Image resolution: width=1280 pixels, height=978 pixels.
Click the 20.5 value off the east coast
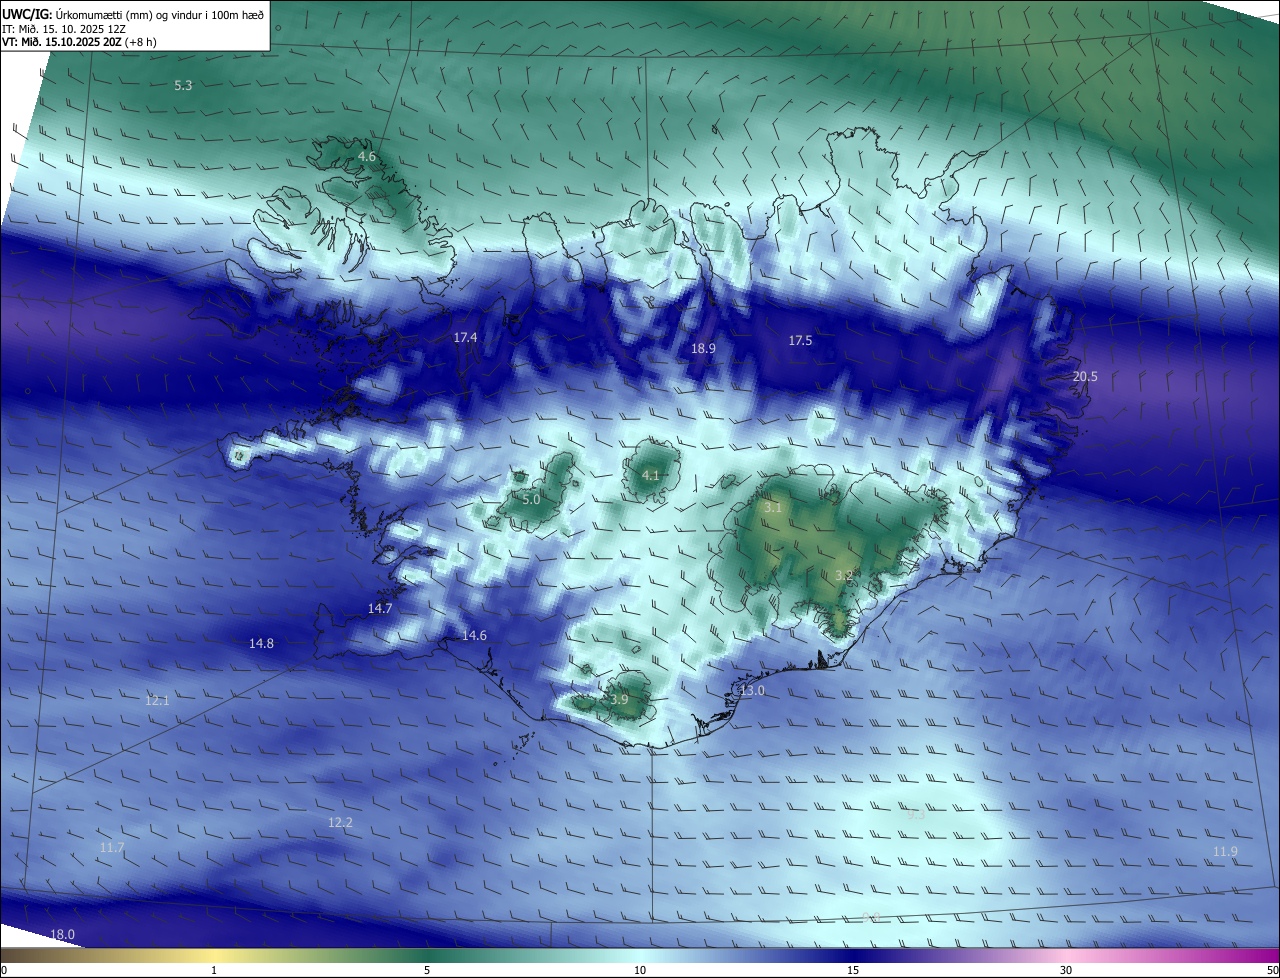1085,377
